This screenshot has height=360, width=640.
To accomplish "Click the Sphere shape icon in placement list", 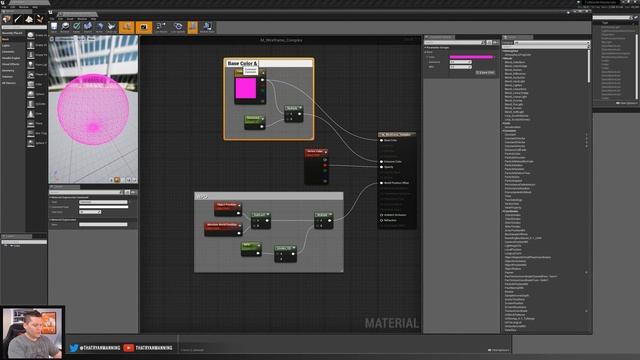I will pyautogui.click(x=31, y=94).
